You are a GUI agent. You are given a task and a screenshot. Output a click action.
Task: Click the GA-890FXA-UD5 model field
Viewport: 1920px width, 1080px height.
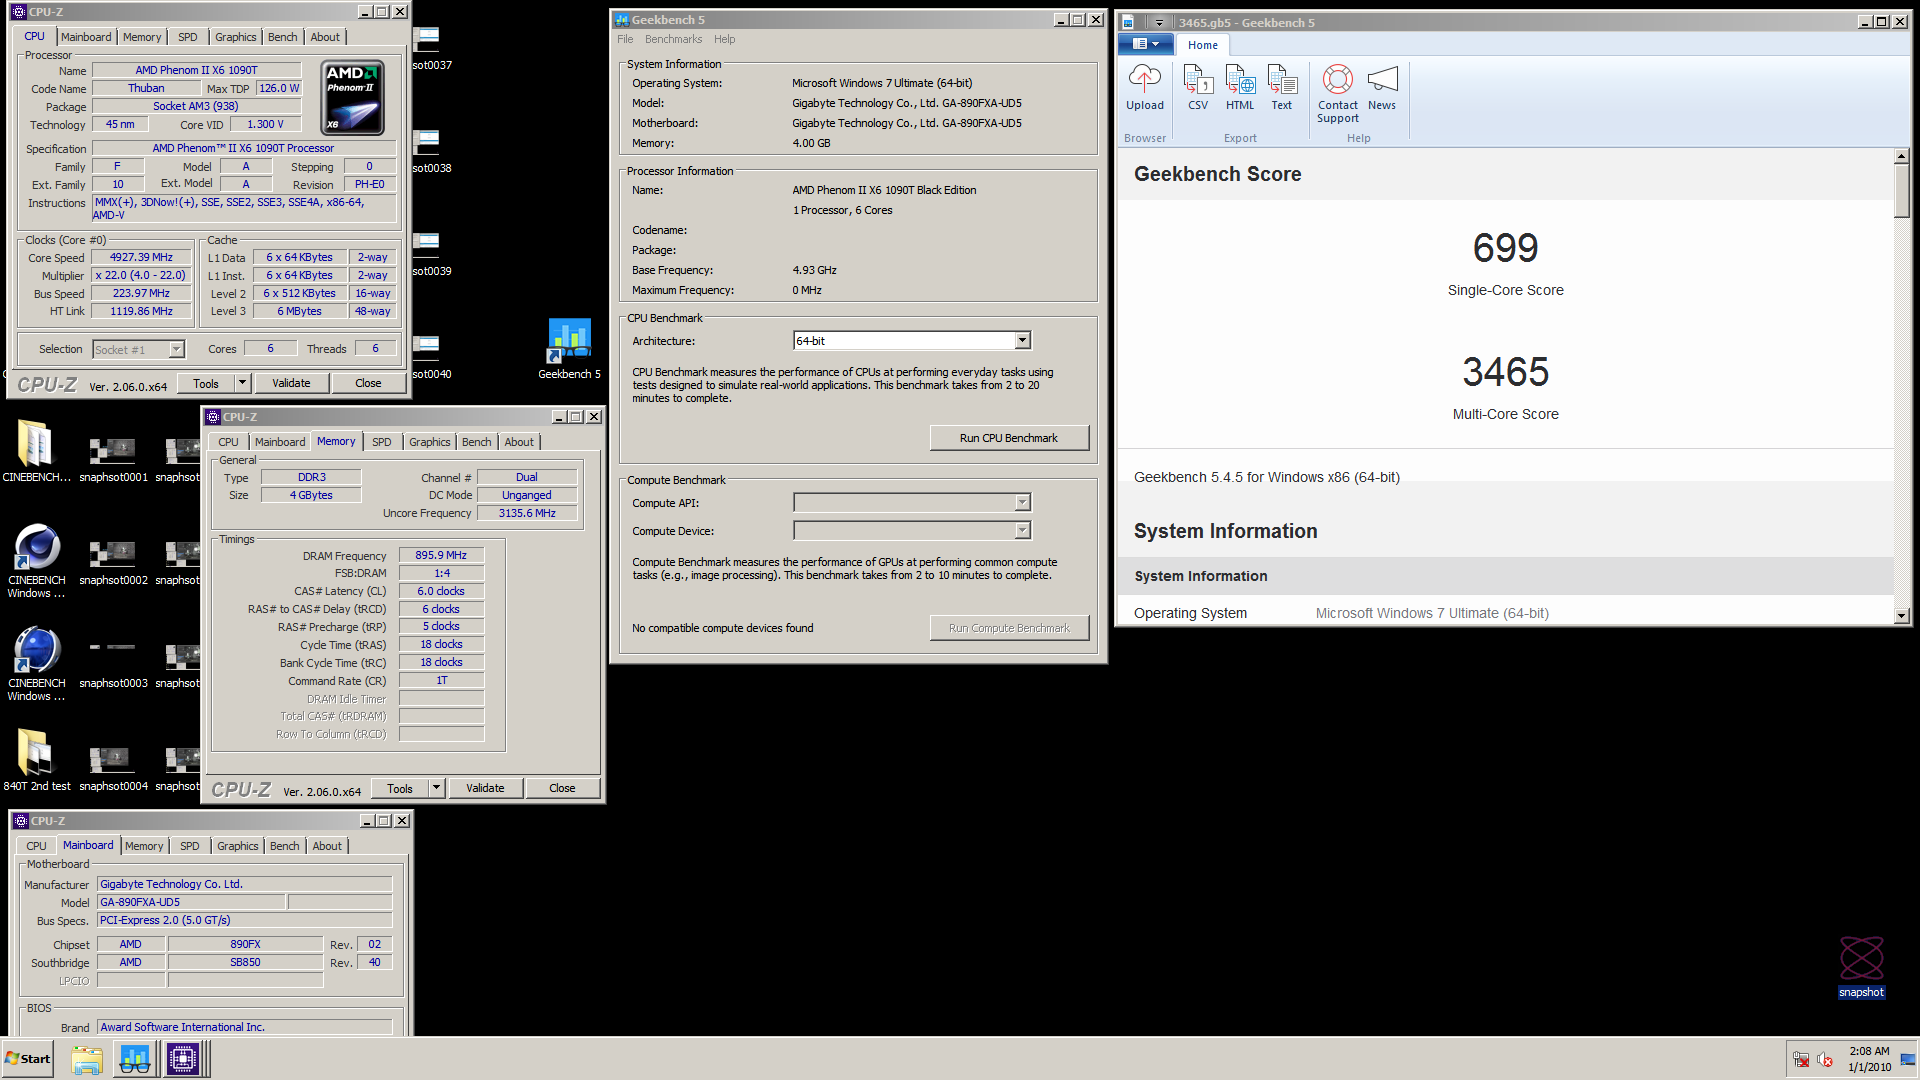[x=192, y=902]
